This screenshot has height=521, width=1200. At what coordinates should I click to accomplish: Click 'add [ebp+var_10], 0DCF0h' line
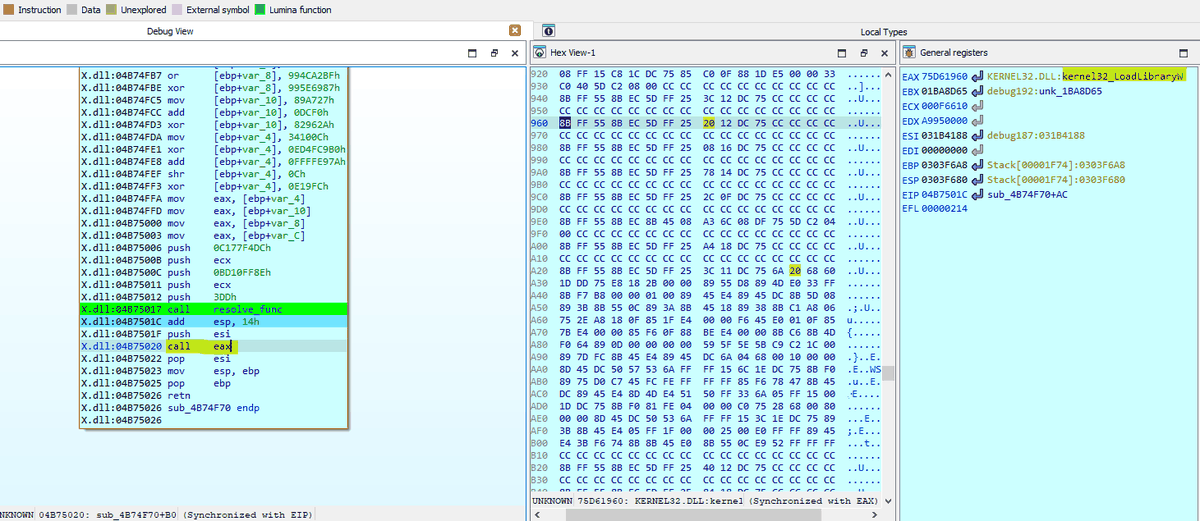213,111
